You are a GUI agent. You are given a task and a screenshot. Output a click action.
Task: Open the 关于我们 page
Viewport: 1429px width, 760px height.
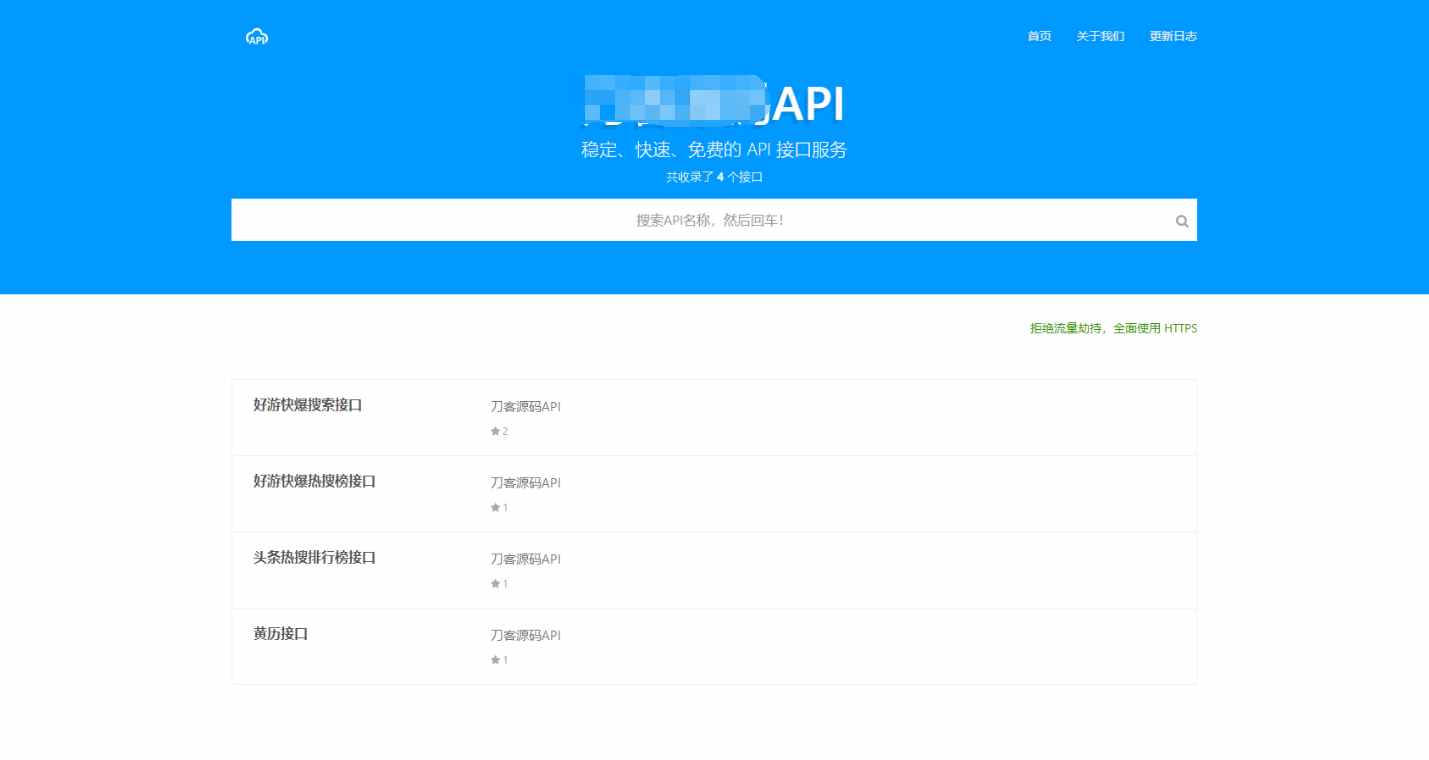pyautogui.click(x=1100, y=36)
